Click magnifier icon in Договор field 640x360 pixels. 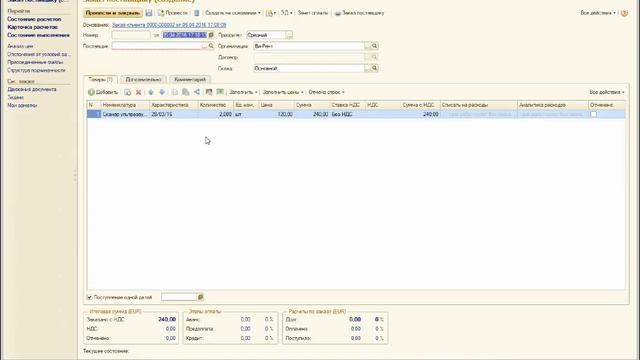pyautogui.click(x=374, y=57)
